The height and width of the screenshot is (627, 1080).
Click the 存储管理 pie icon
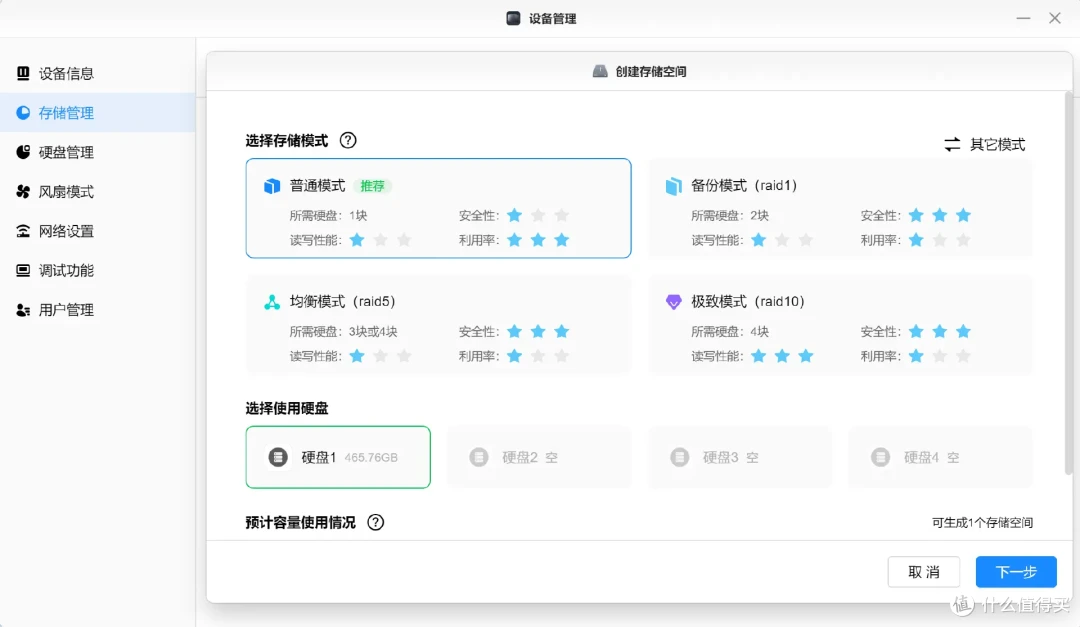[23, 112]
